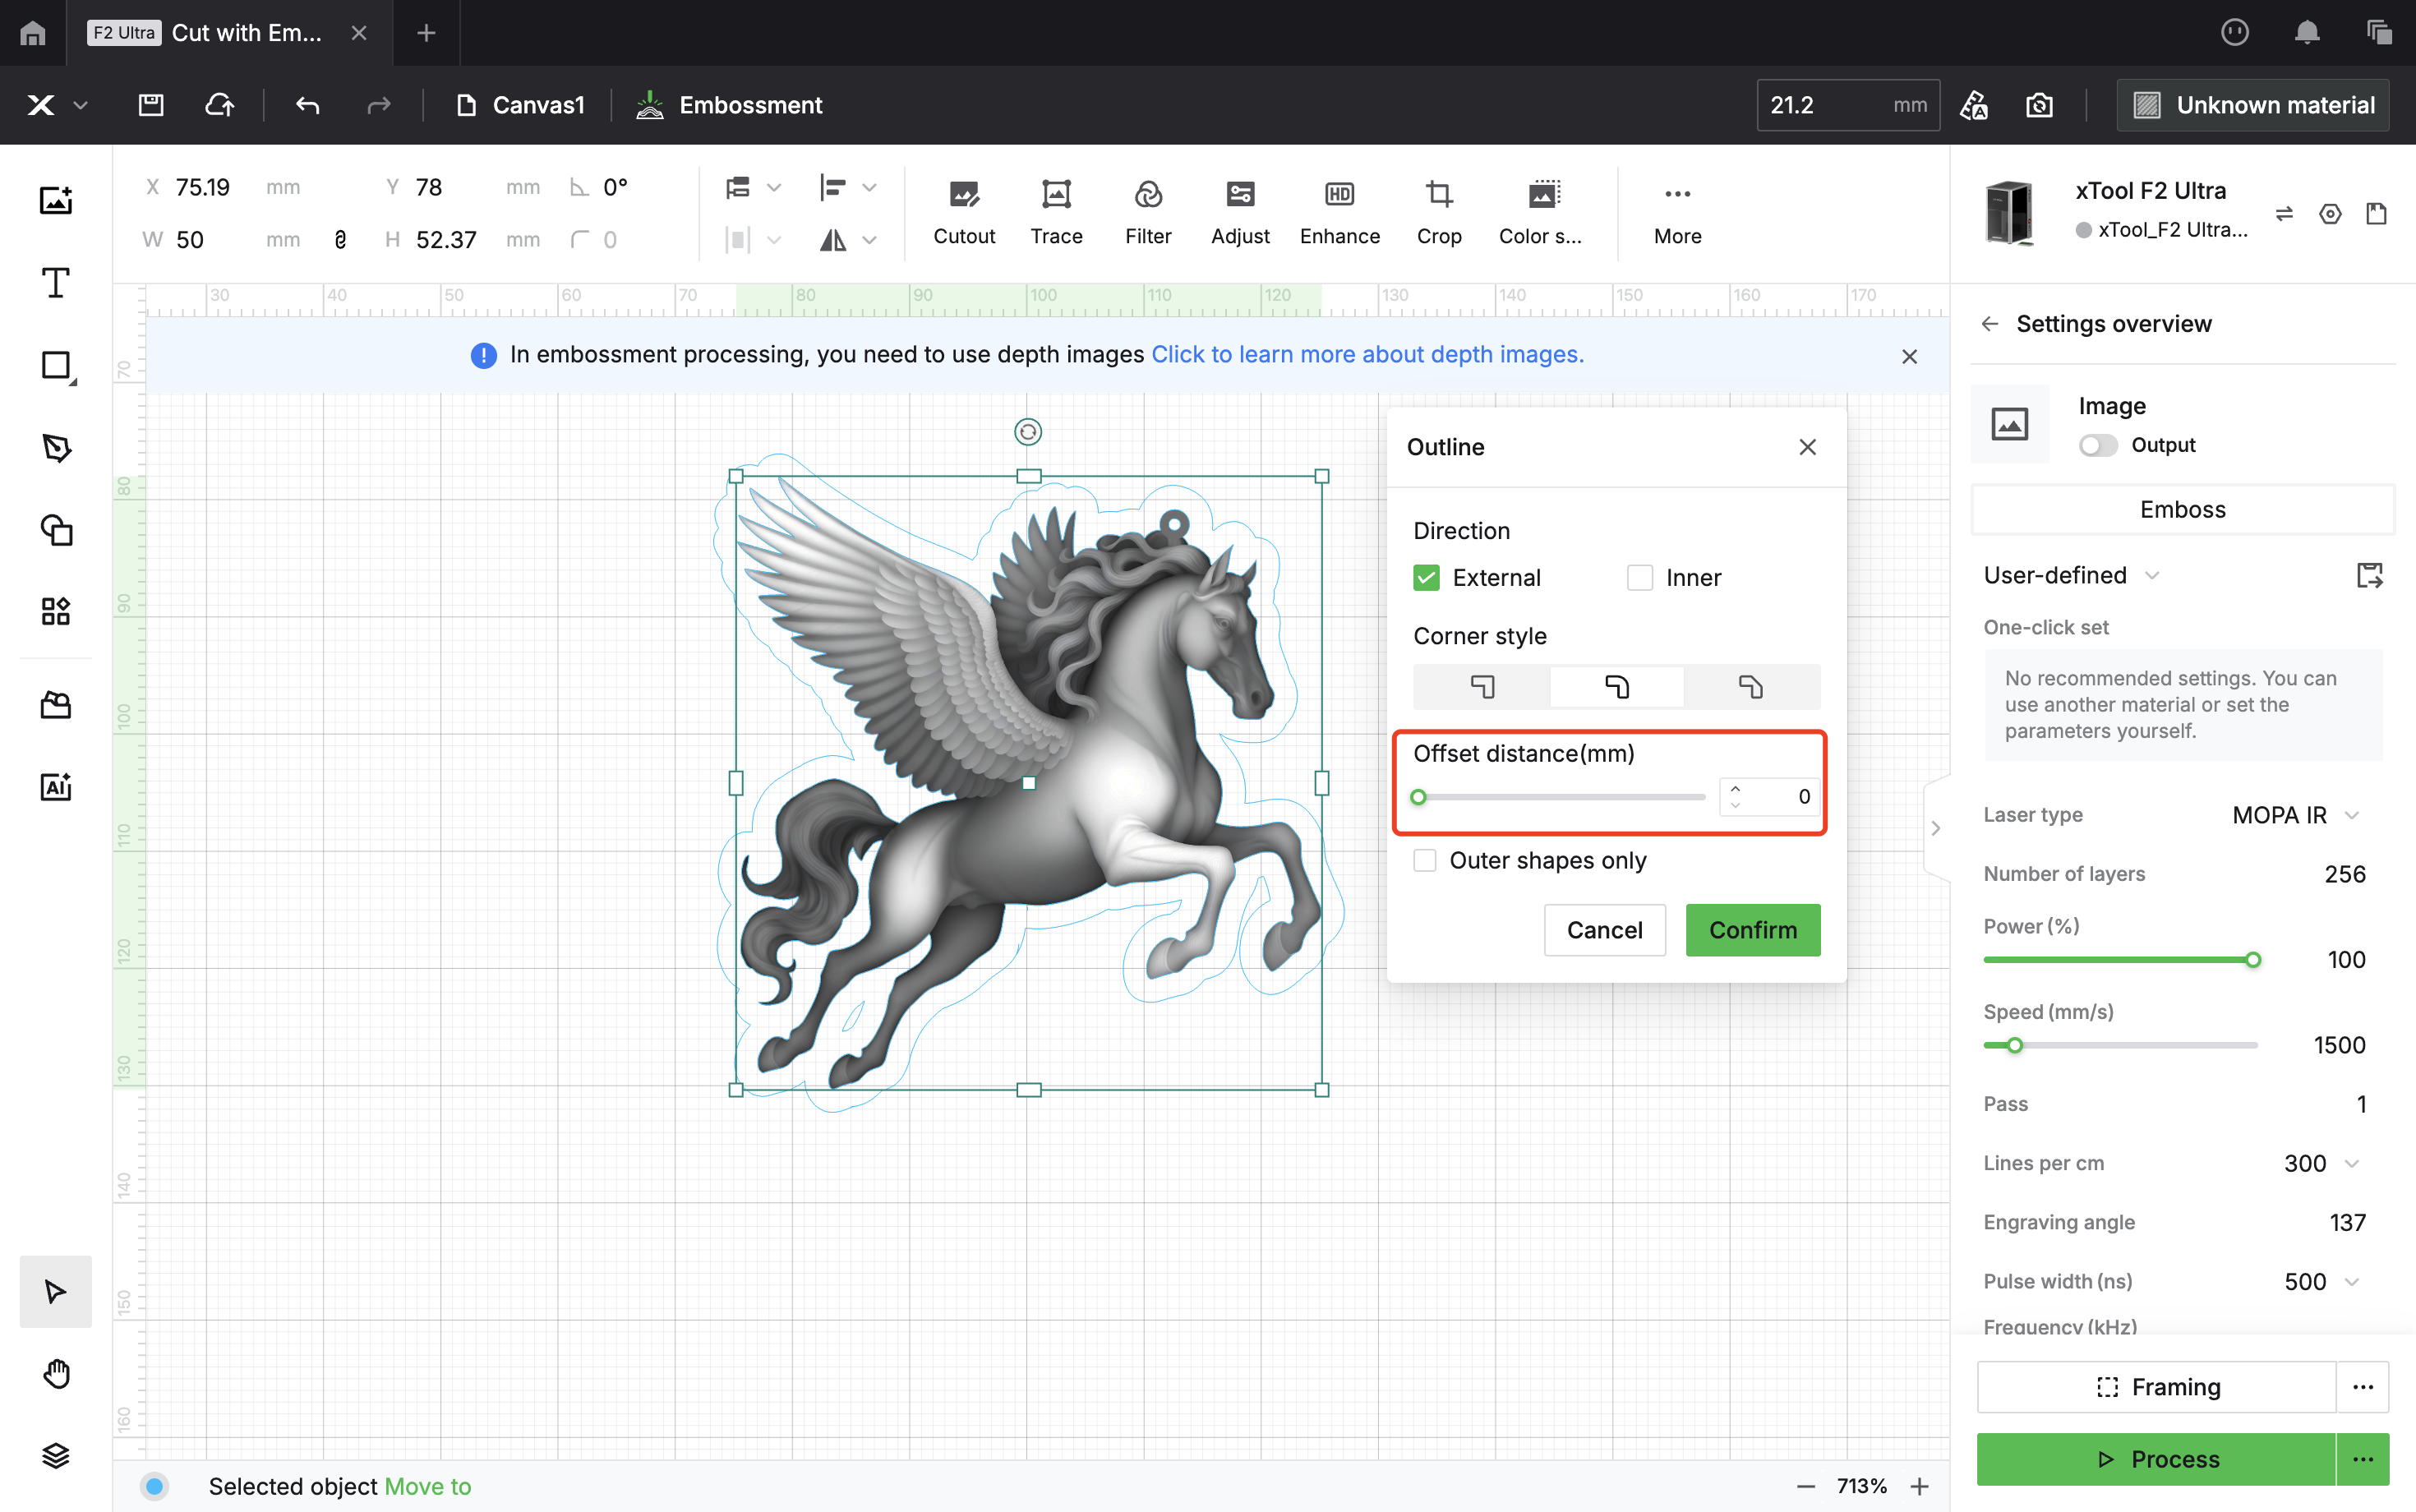The height and width of the screenshot is (1512, 2416).
Task: Toggle the Image Output switch
Action: click(x=2098, y=445)
